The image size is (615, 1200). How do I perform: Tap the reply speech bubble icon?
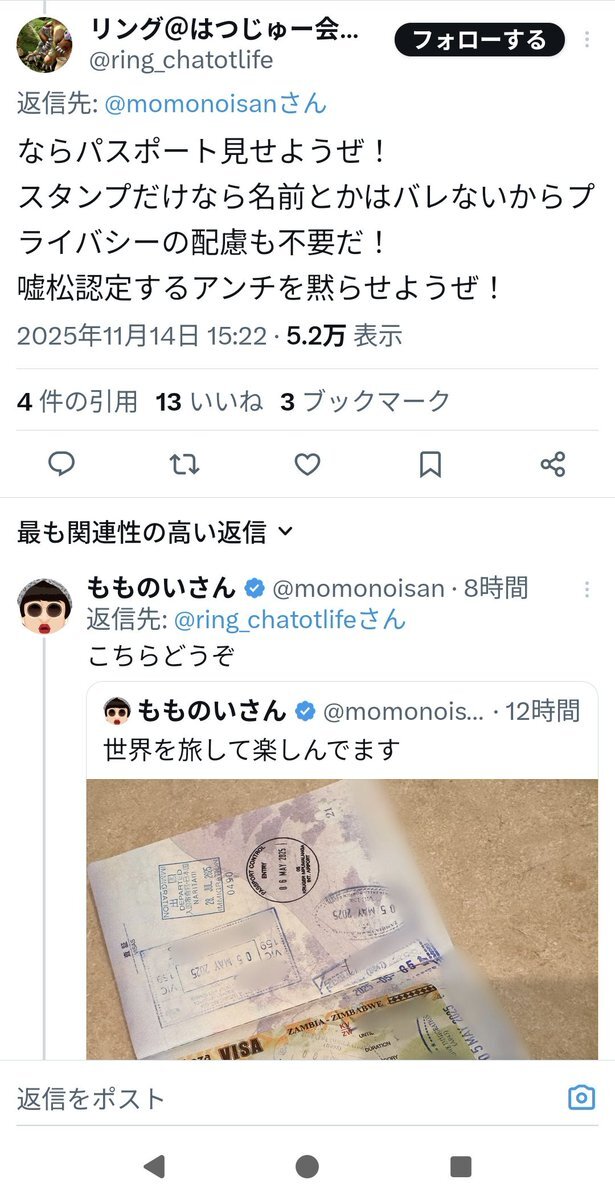62,464
